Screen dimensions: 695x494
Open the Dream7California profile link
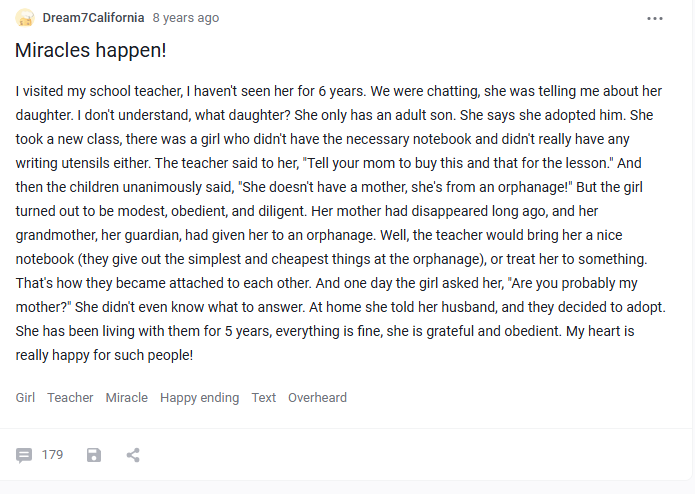click(x=94, y=18)
